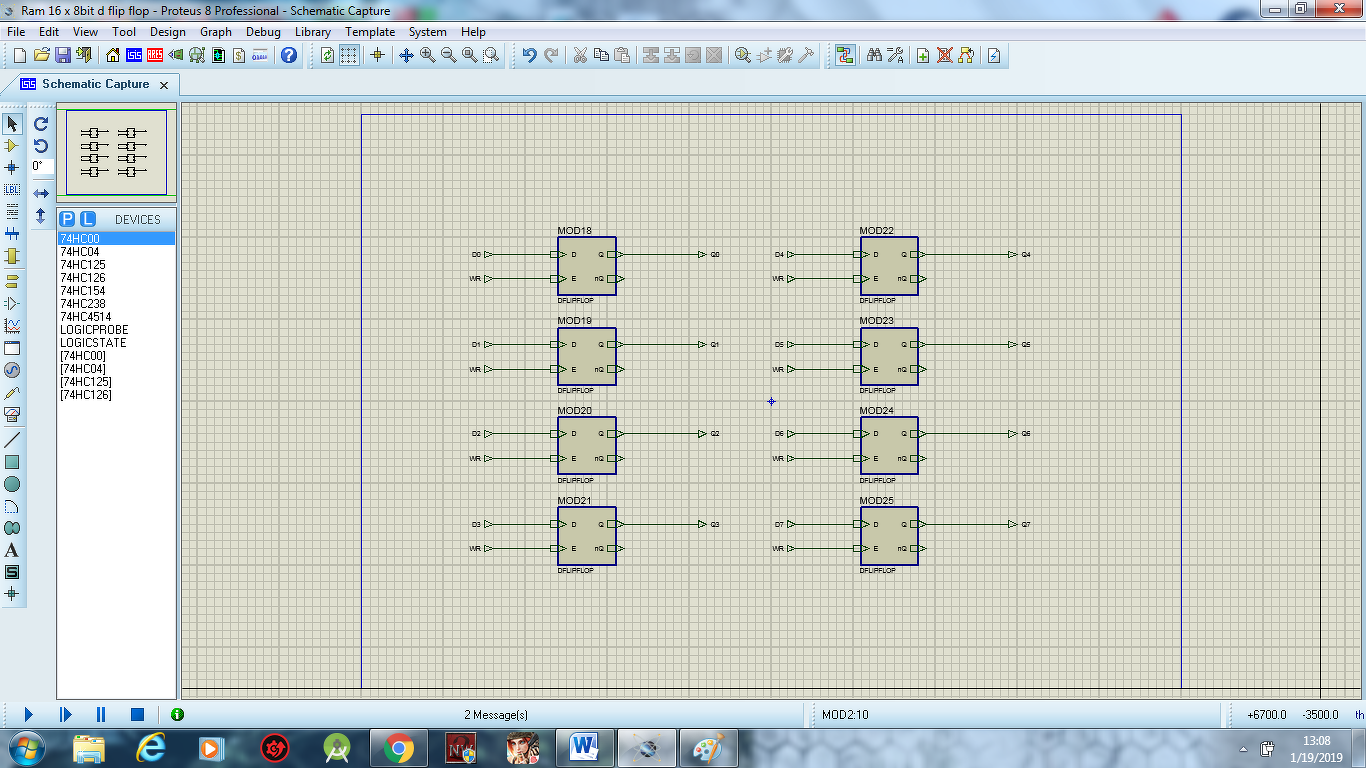Screen dimensions: 1366x768
Task: Open the Graph menu
Action: point(216,32)
